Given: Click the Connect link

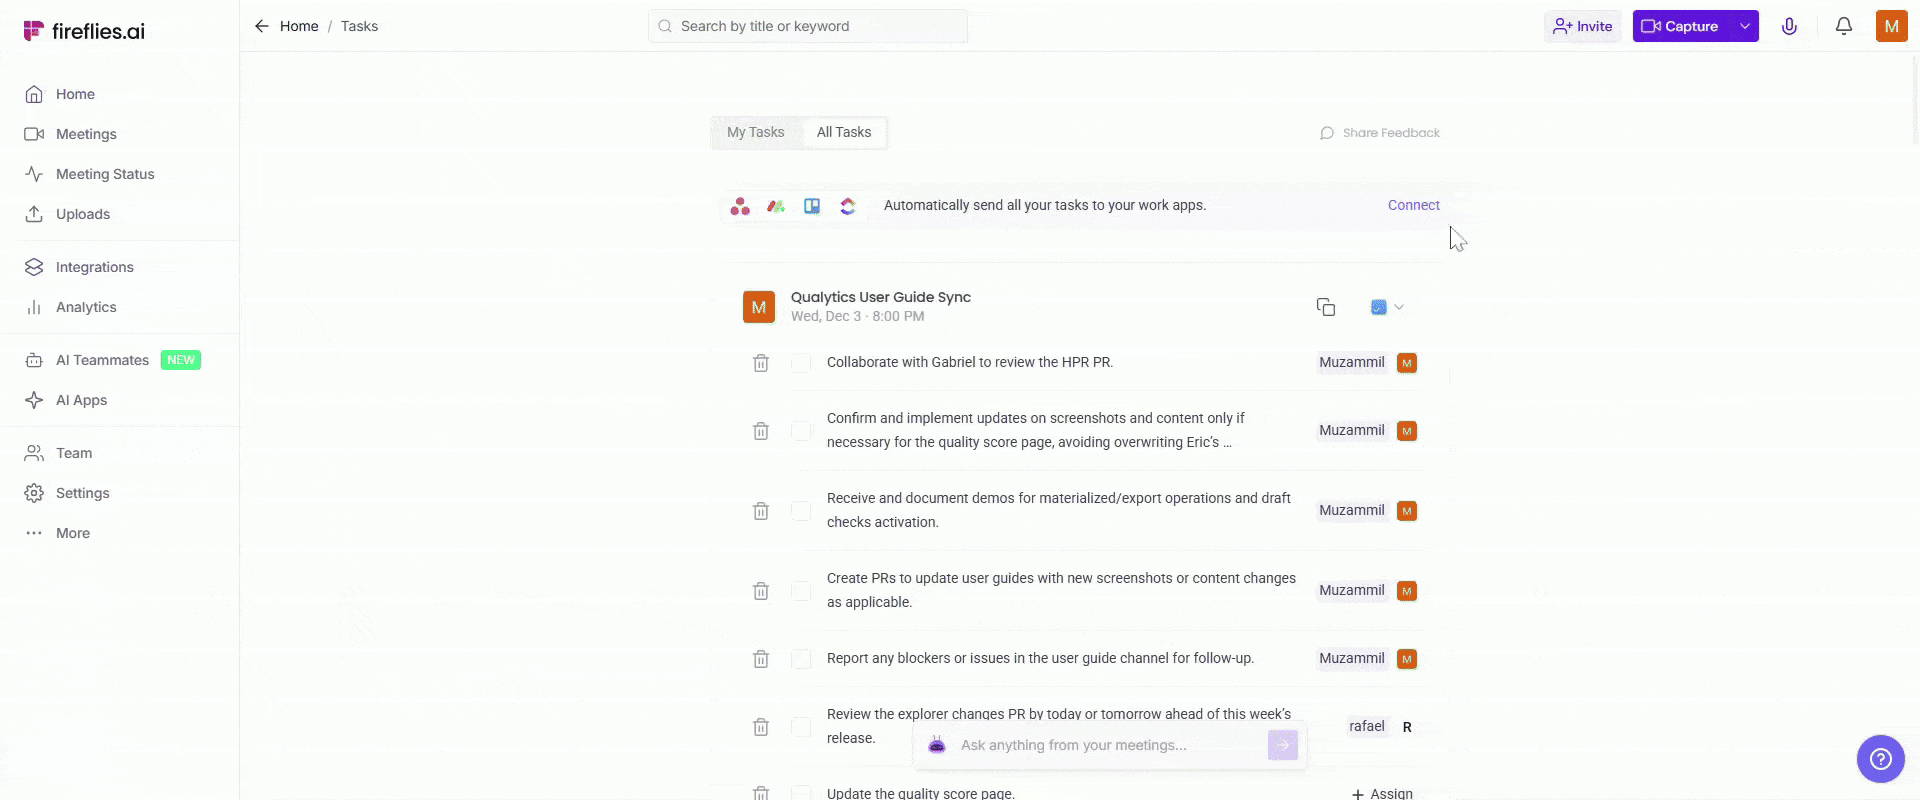Looking at the screenshot, I should [x=1413, y=205].
